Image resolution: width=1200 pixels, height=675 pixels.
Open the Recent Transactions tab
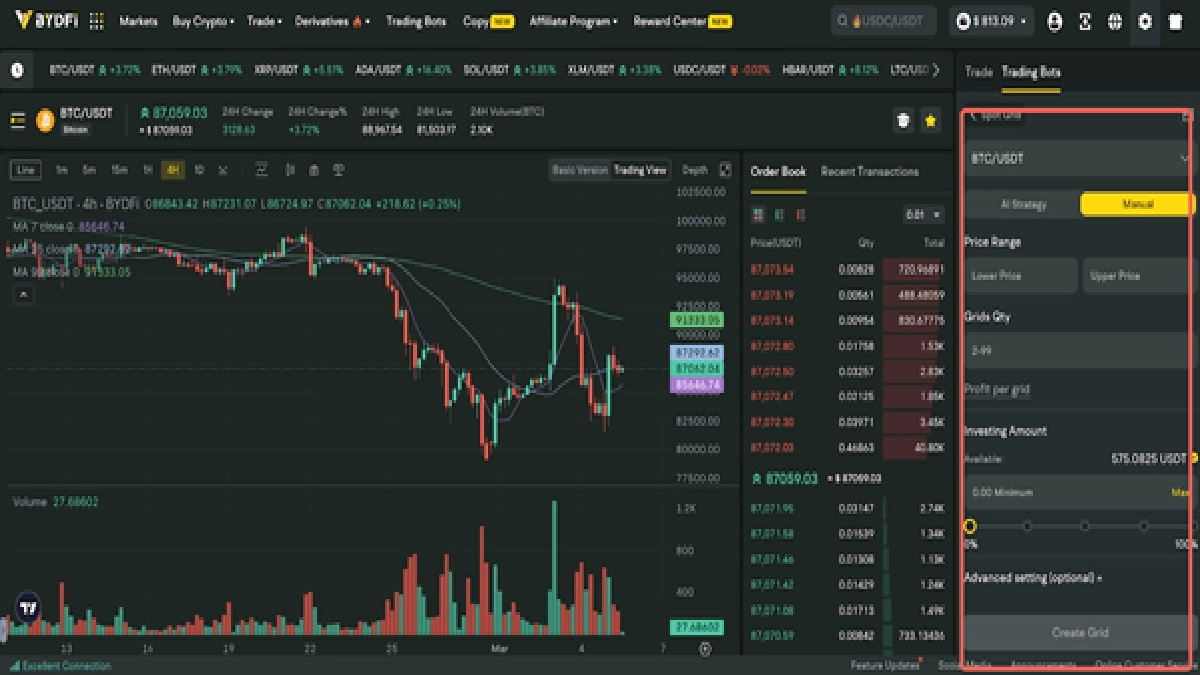tap(869, 171)
